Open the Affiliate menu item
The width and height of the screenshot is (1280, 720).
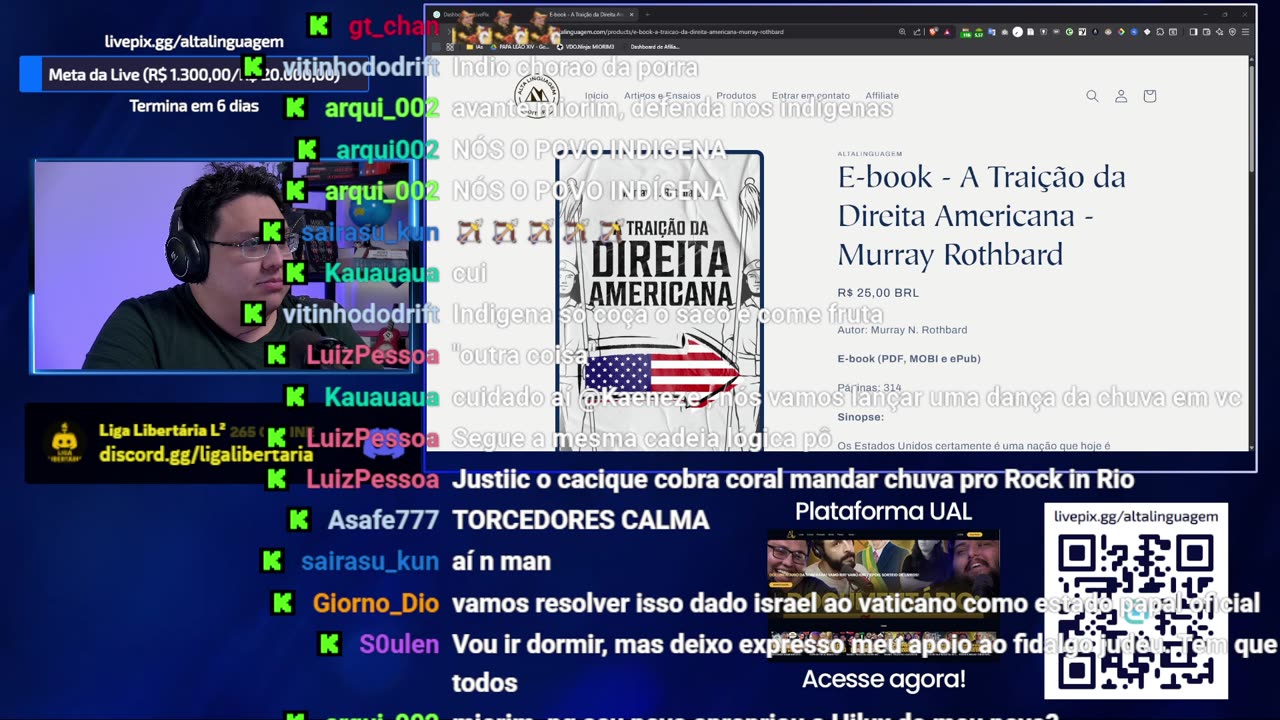coord(882,96)
